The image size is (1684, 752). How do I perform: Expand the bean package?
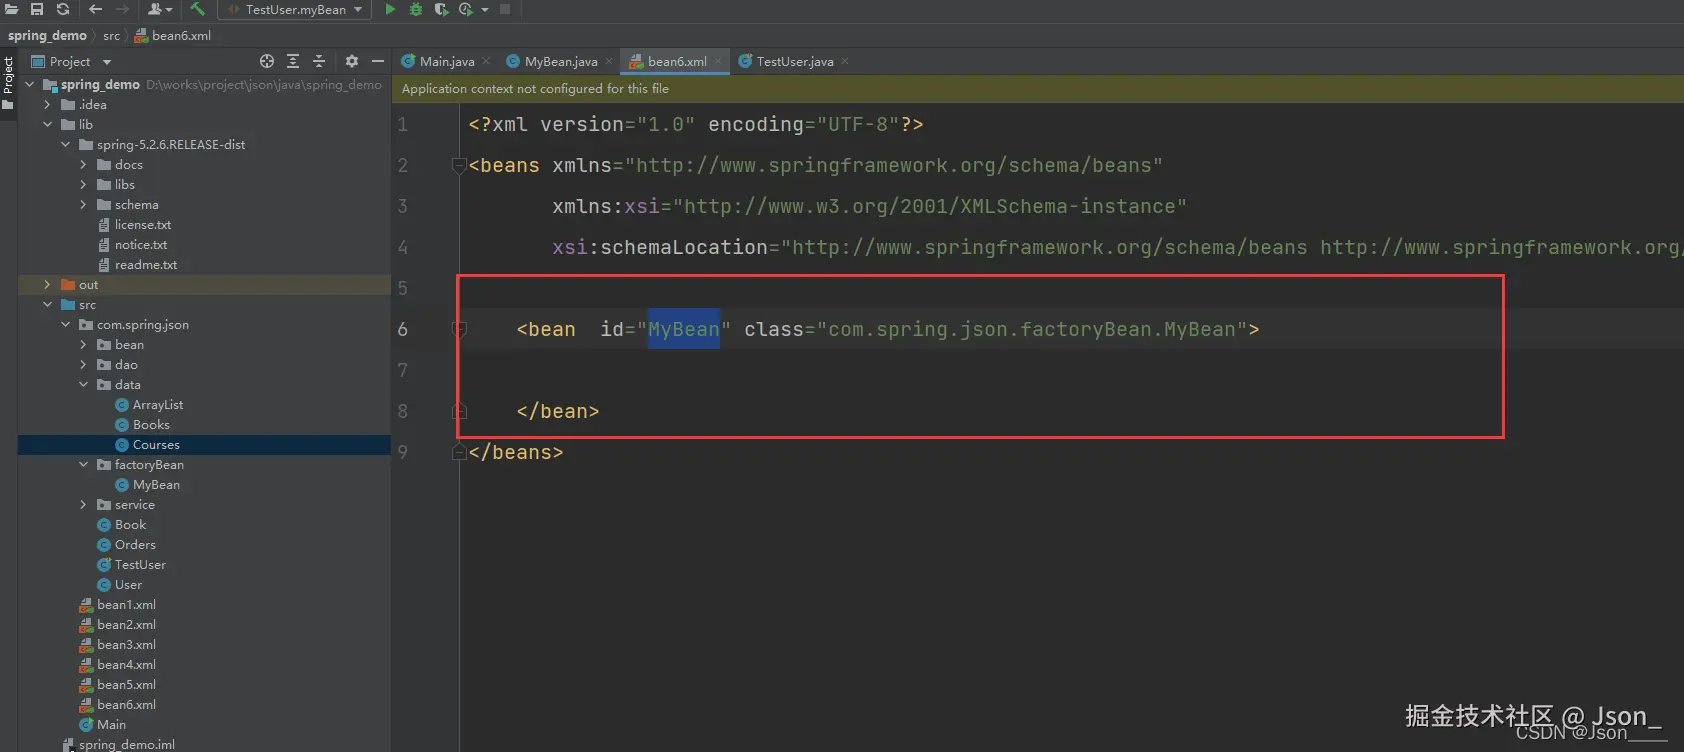tap(83, 345)
